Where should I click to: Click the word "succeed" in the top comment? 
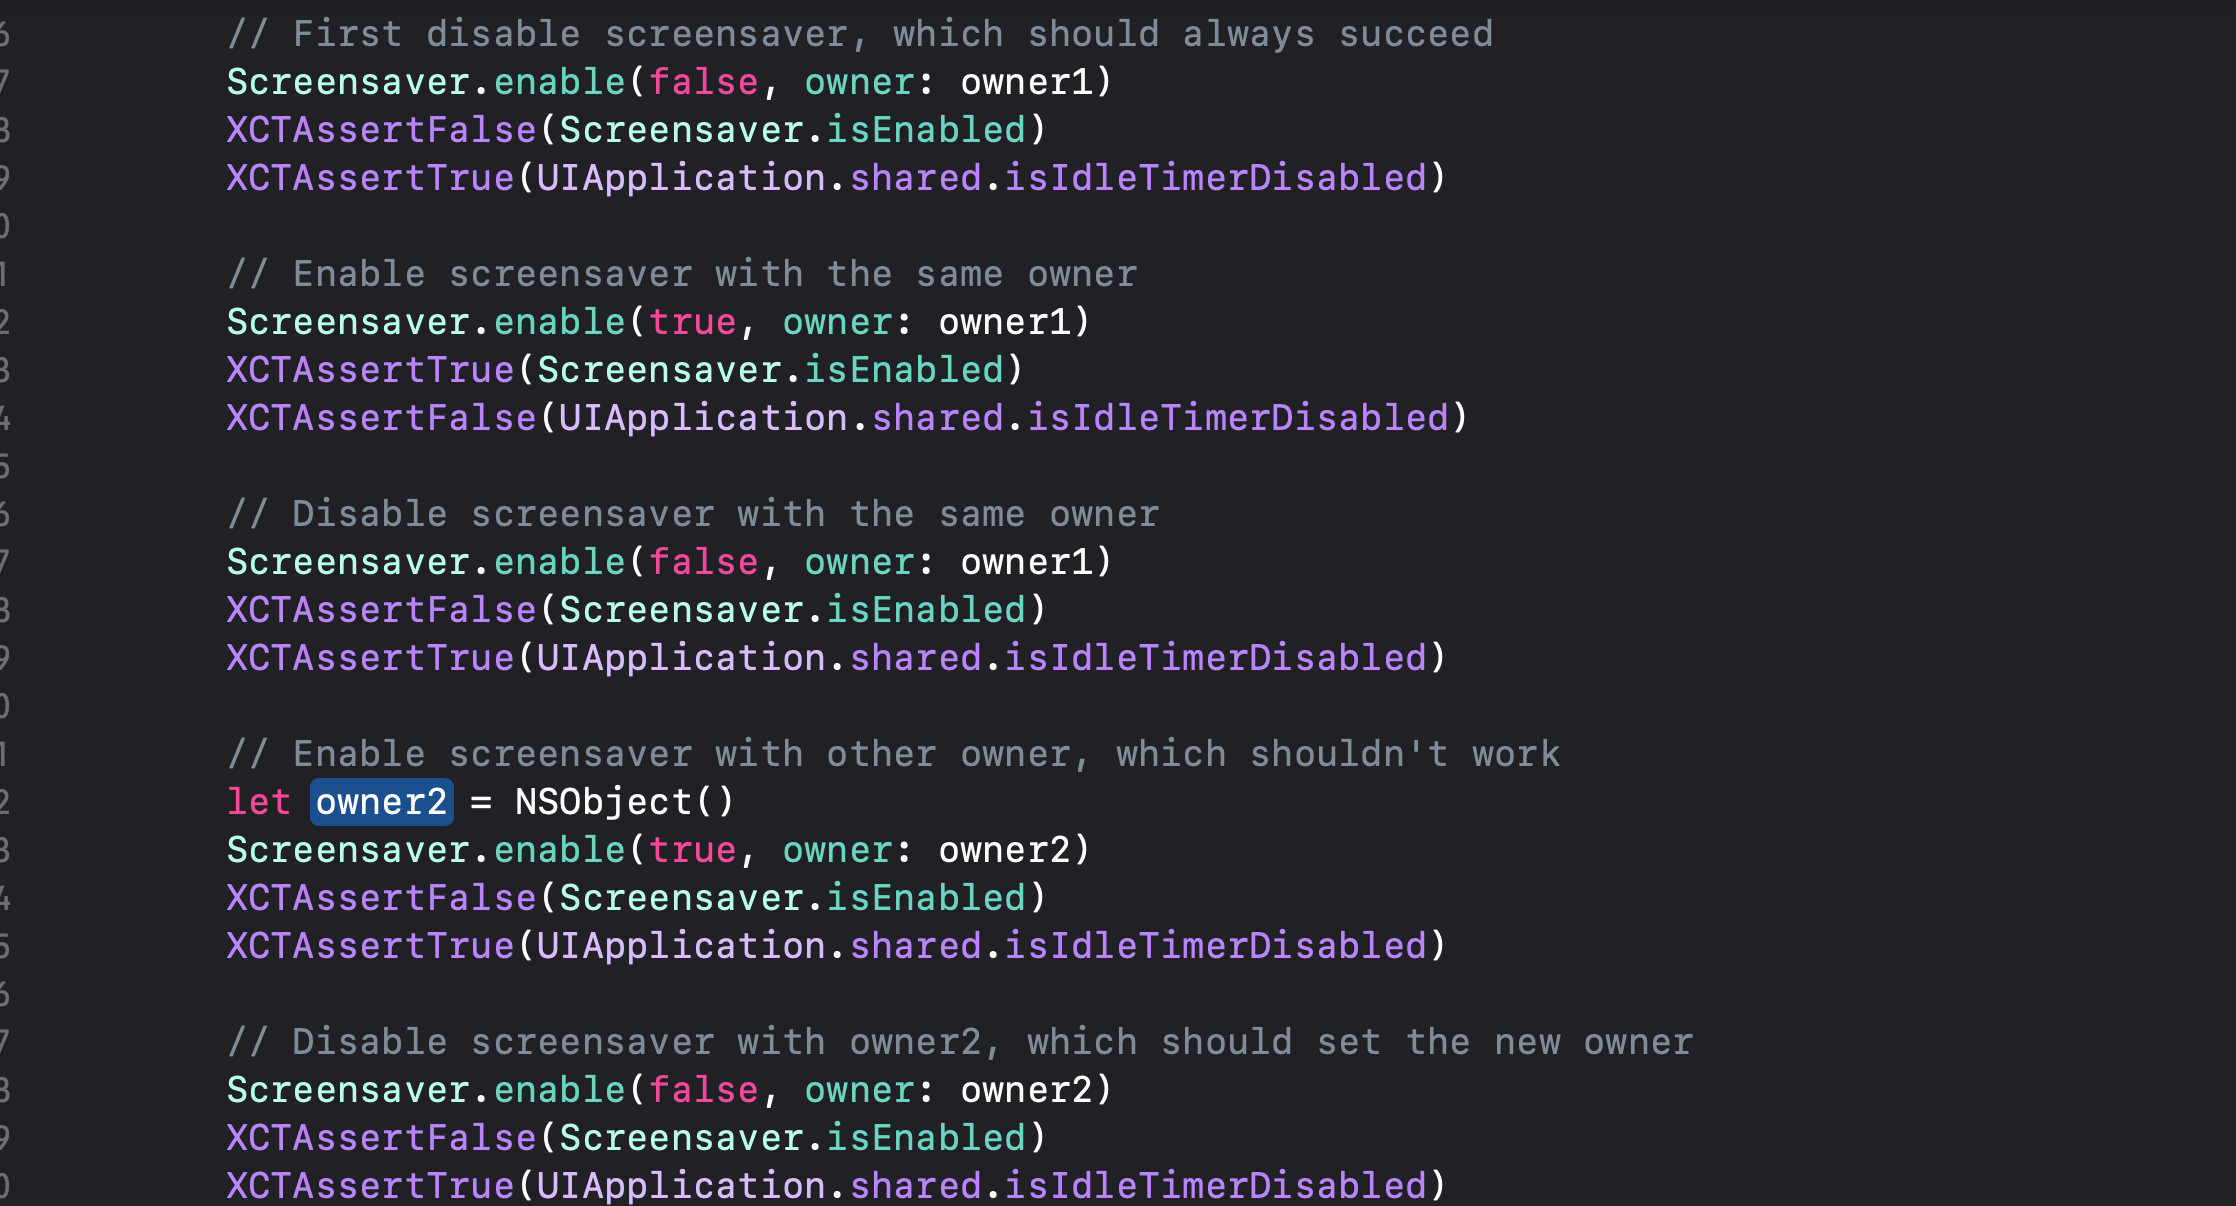(1416, 34)
